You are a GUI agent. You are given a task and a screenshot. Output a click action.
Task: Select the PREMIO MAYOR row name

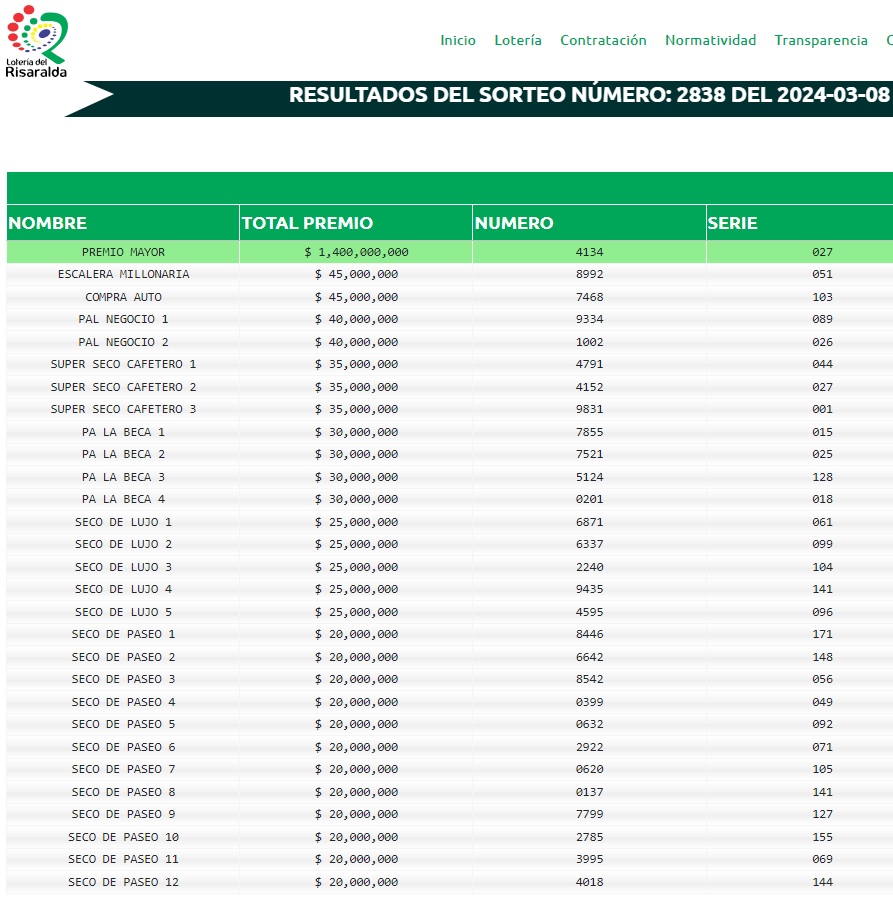pos(123,252)
